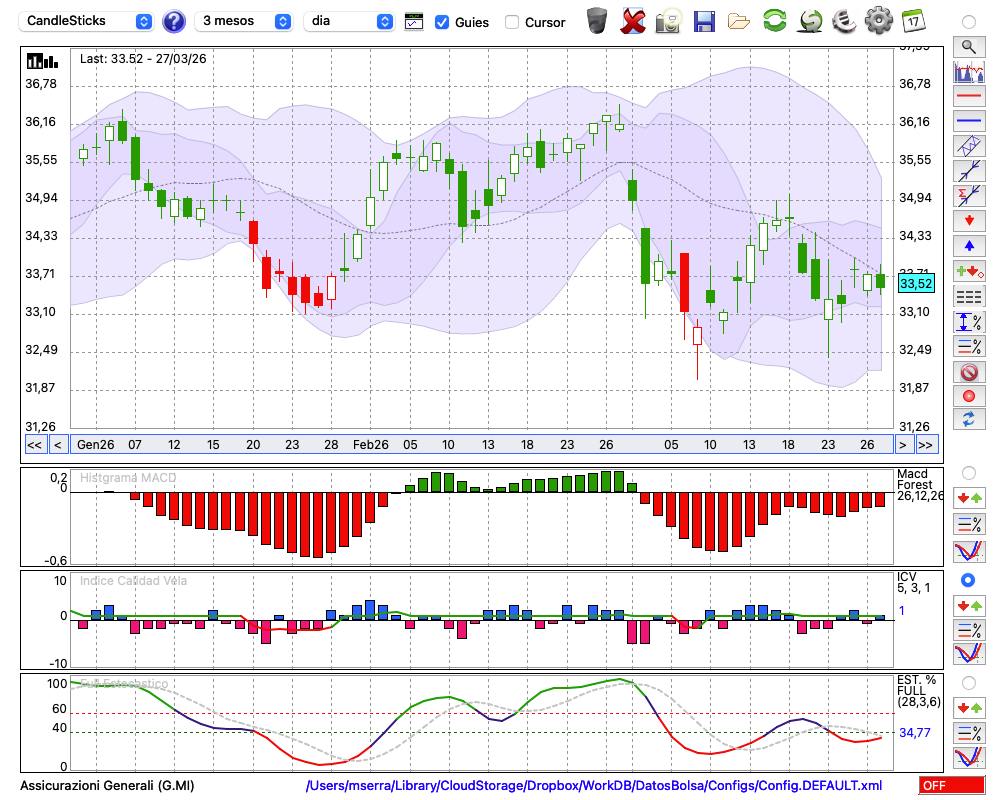
Task: Select the radio button above the magnifier
Action: coord(969,22)
